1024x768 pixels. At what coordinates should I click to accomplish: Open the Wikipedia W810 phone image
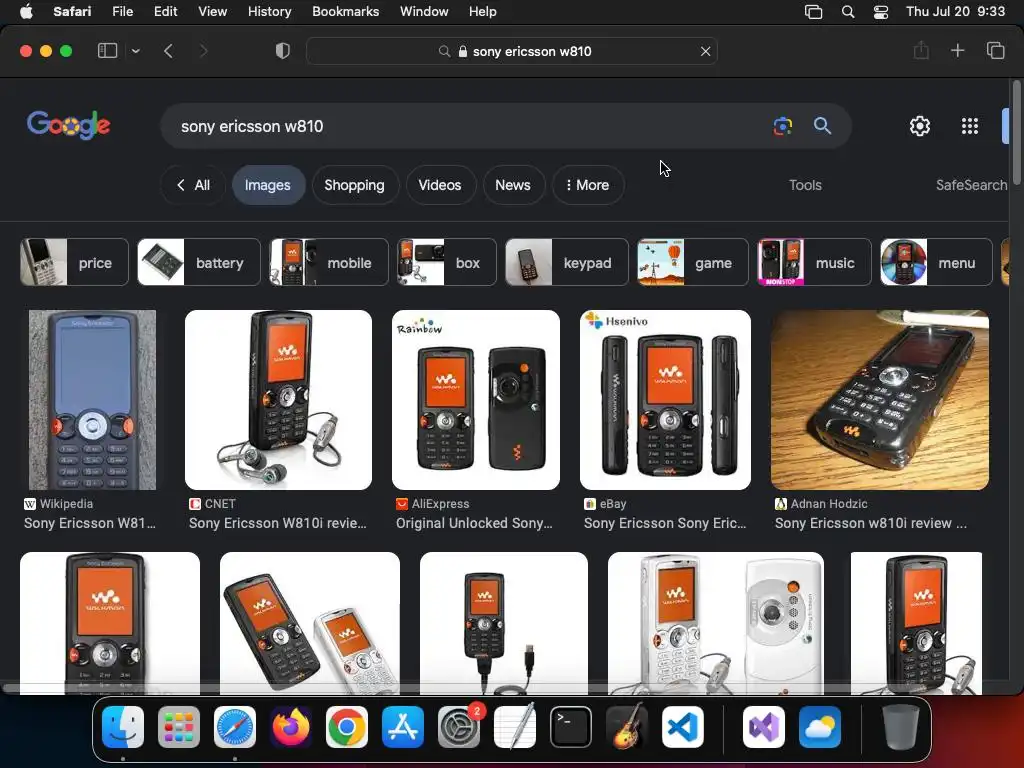tap(92, 400)
